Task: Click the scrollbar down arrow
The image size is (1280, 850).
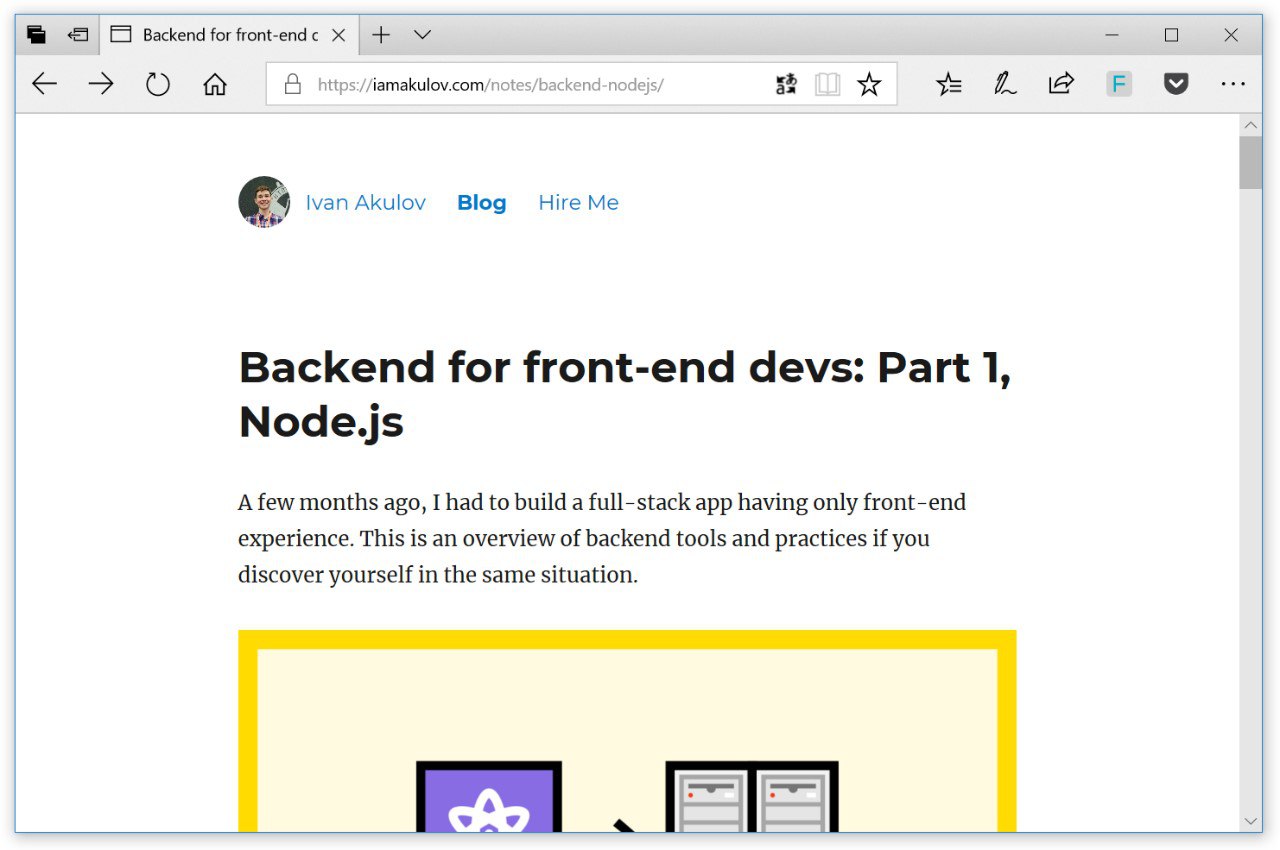Action: click(x=1251, y=821)
